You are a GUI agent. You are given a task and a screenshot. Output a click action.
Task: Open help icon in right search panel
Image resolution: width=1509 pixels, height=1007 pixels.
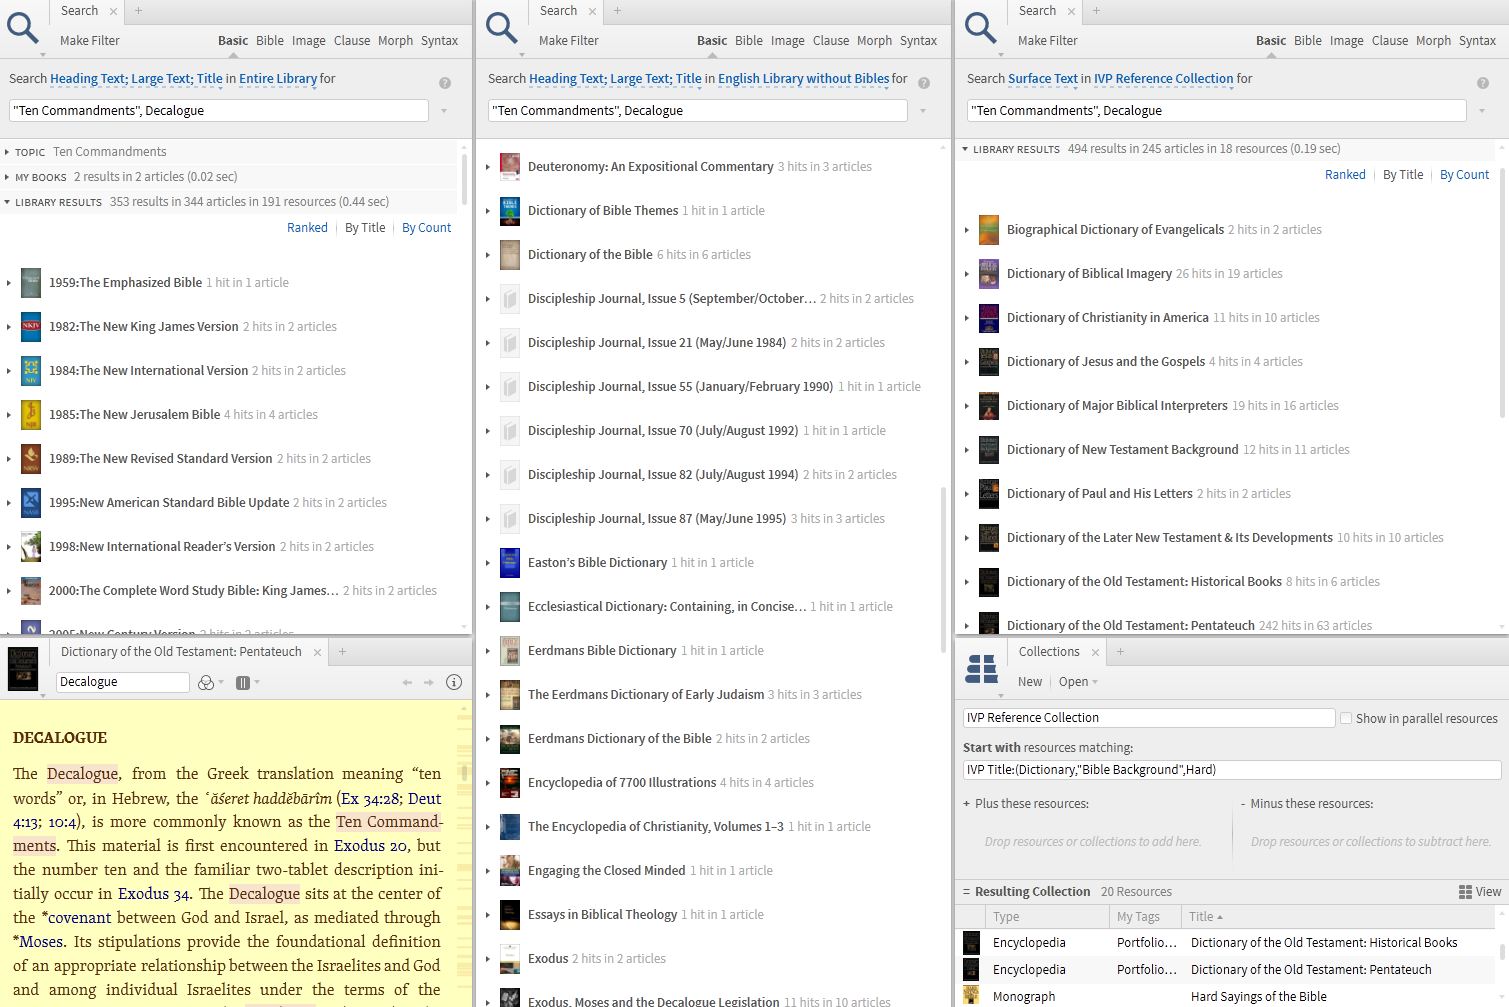1483,83
